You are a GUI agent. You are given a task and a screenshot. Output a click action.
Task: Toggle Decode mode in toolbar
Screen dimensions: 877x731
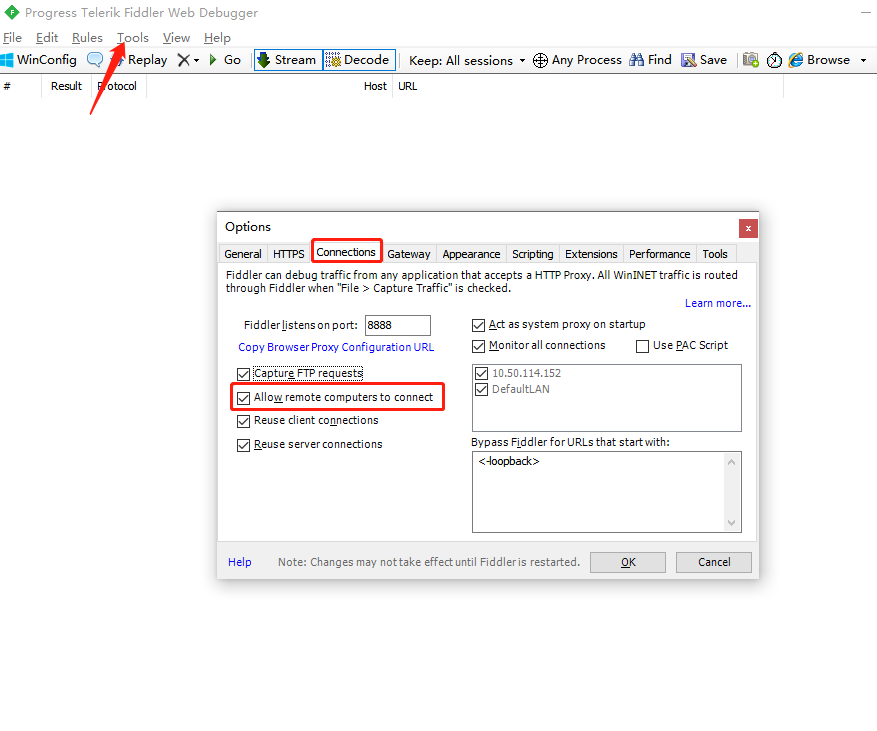pos(359,60)
